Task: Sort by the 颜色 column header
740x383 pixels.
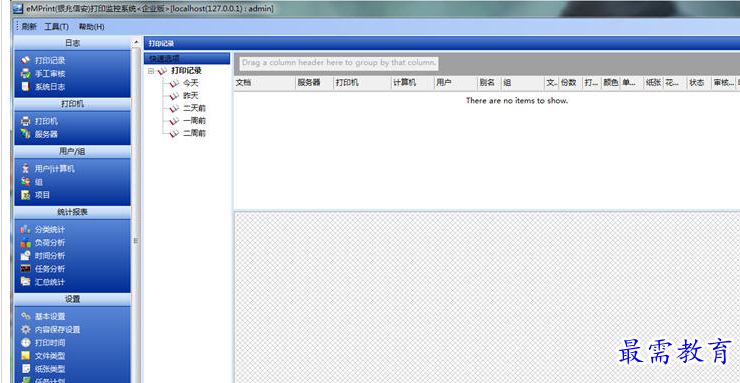Action: click(x=610, y=83)
